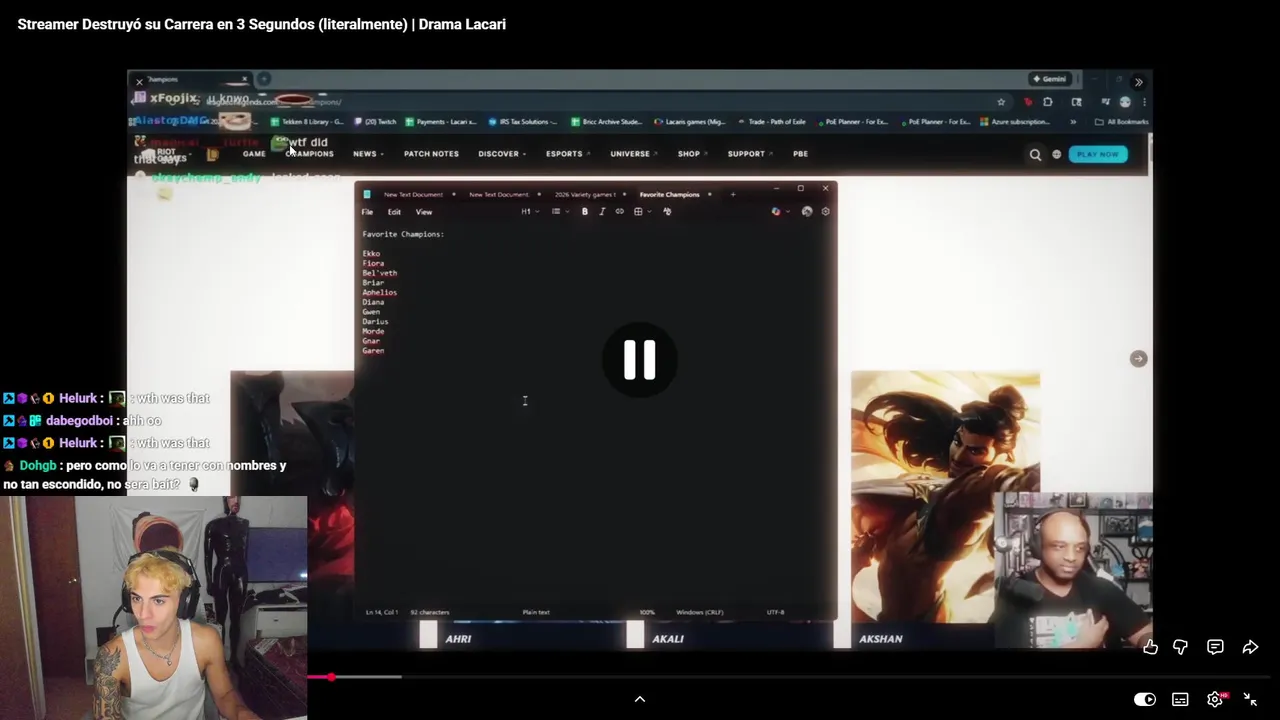Viewport: 1280px width, 720px height.
Task: Open Notepad account avatar
Action: coord(807,212)
